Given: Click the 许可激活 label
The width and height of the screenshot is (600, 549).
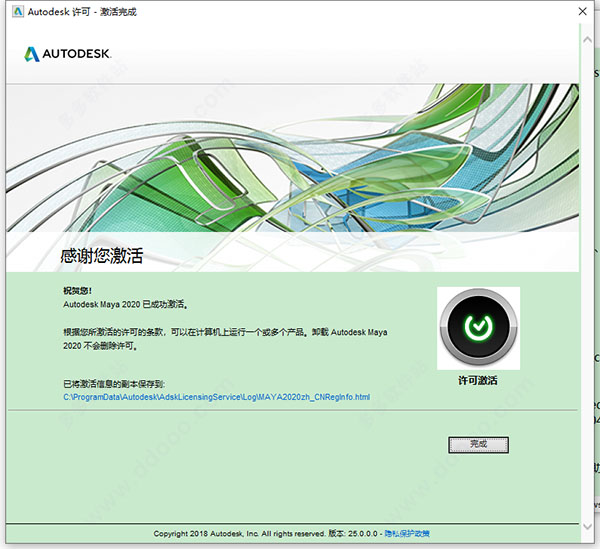Looking at the screenshot, I should pyautogui.click(x=478, y=381).
